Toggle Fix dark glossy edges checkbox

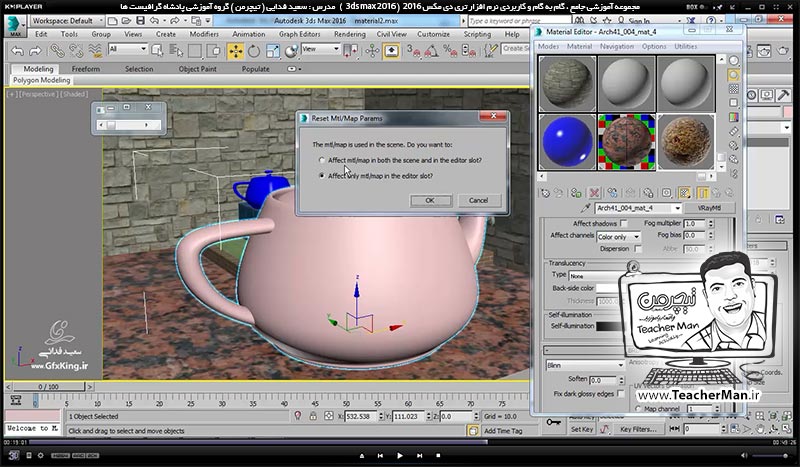pos(621,394)
